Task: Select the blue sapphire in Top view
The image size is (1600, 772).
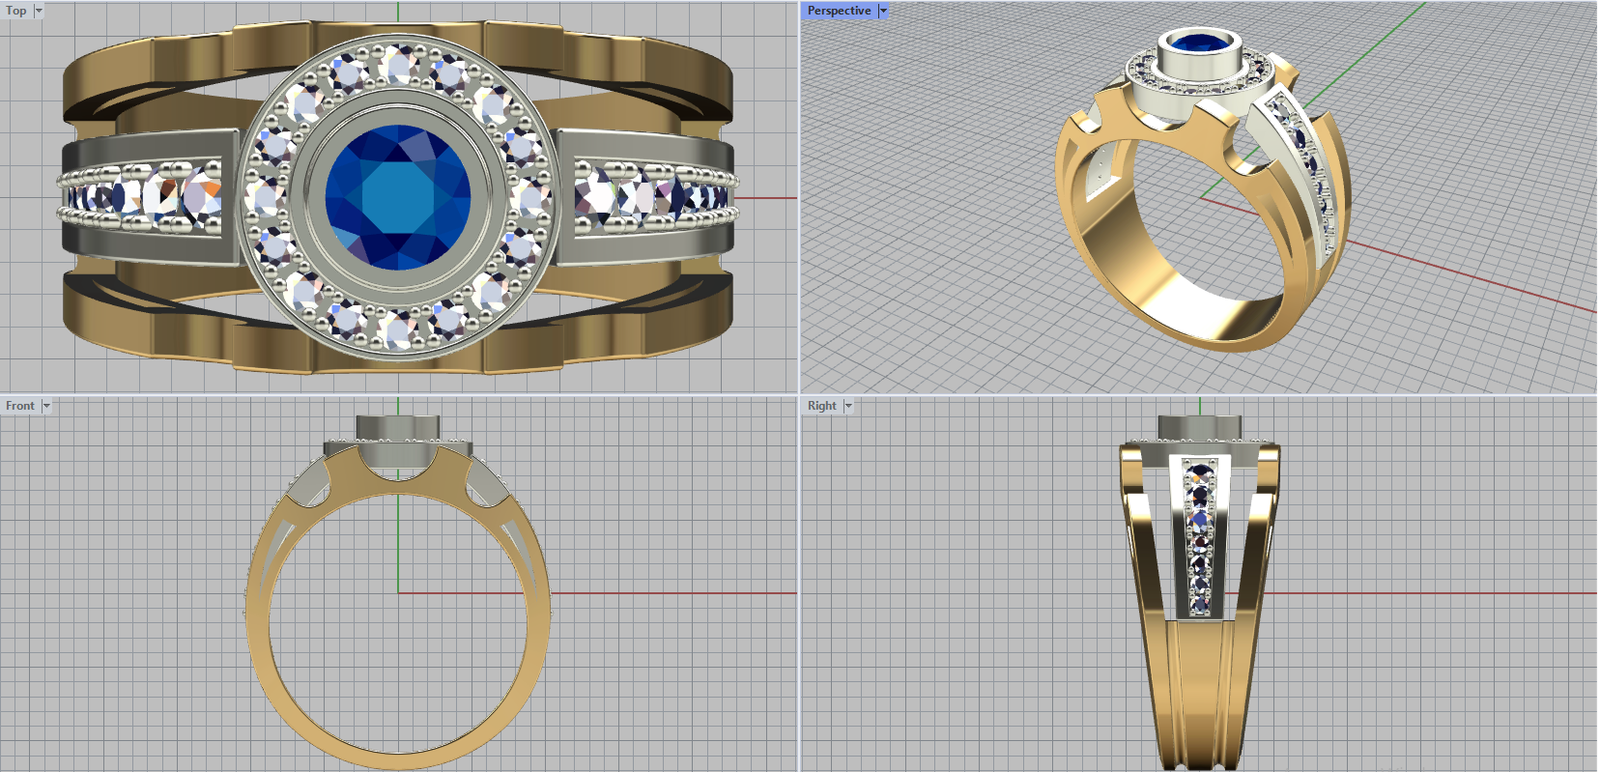Action: point(398,197)
